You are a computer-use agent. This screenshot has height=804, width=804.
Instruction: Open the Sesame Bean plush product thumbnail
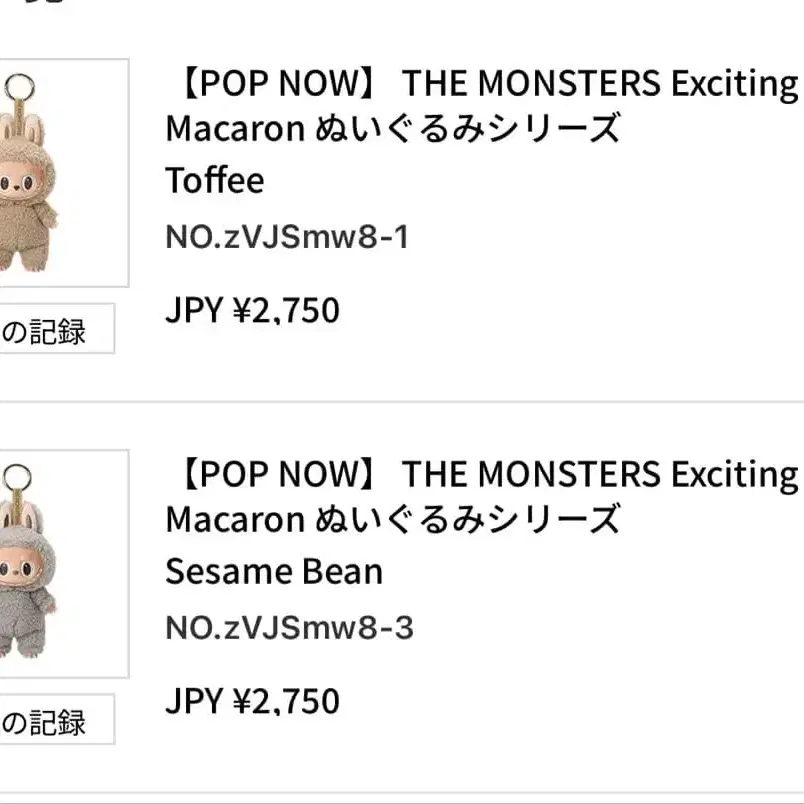[x=60, y=563]
